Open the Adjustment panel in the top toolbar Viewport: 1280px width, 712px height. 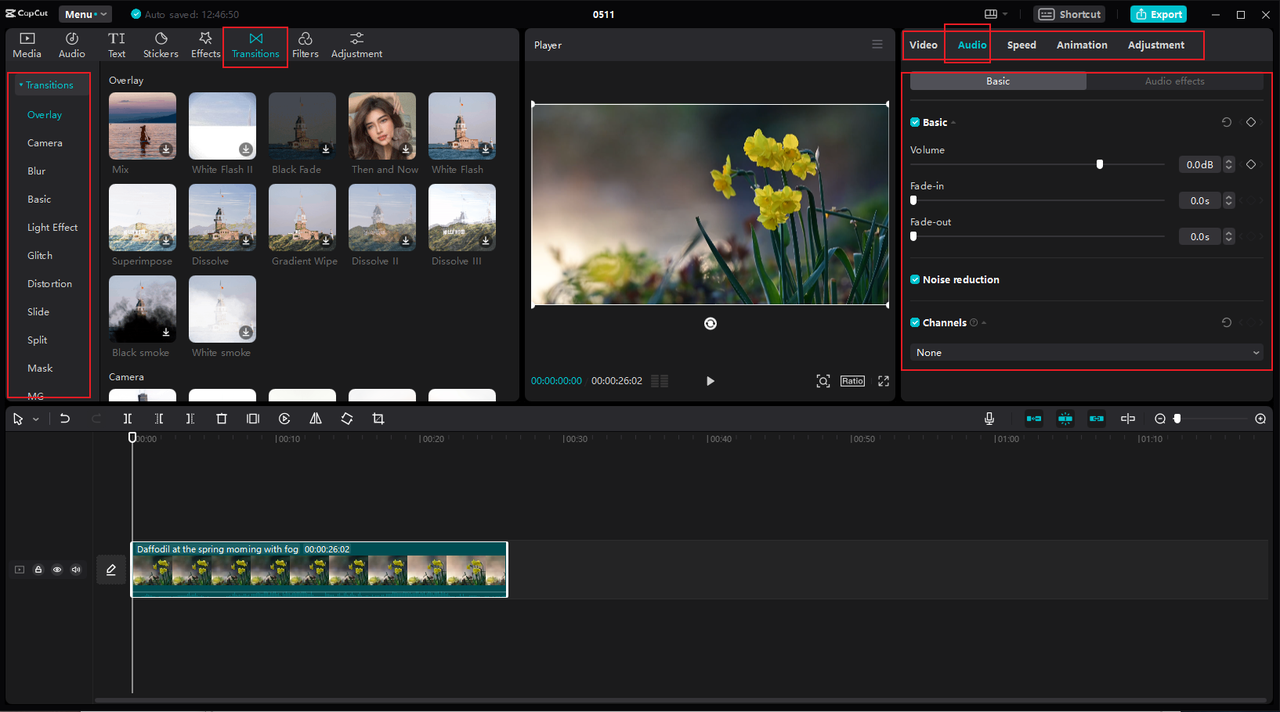tap(357, 45)
